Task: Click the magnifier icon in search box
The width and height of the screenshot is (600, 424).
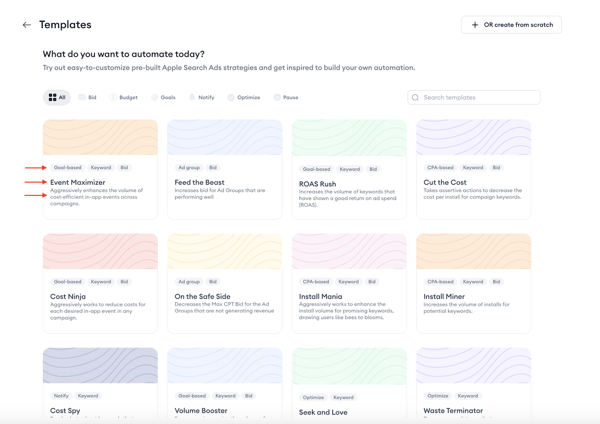Action: 415,98
